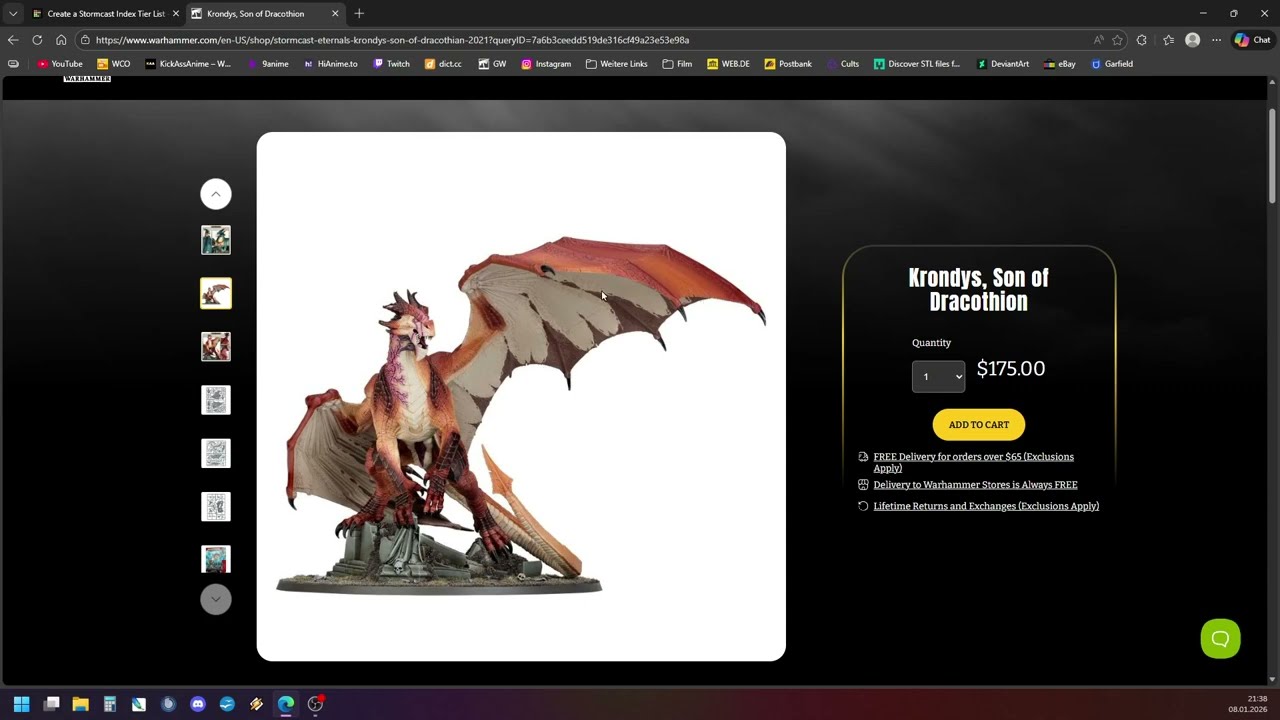This screenshot has width=1280, height=720.
Task: Open the Copilot Chat panel
Action: pos(1252,40)
